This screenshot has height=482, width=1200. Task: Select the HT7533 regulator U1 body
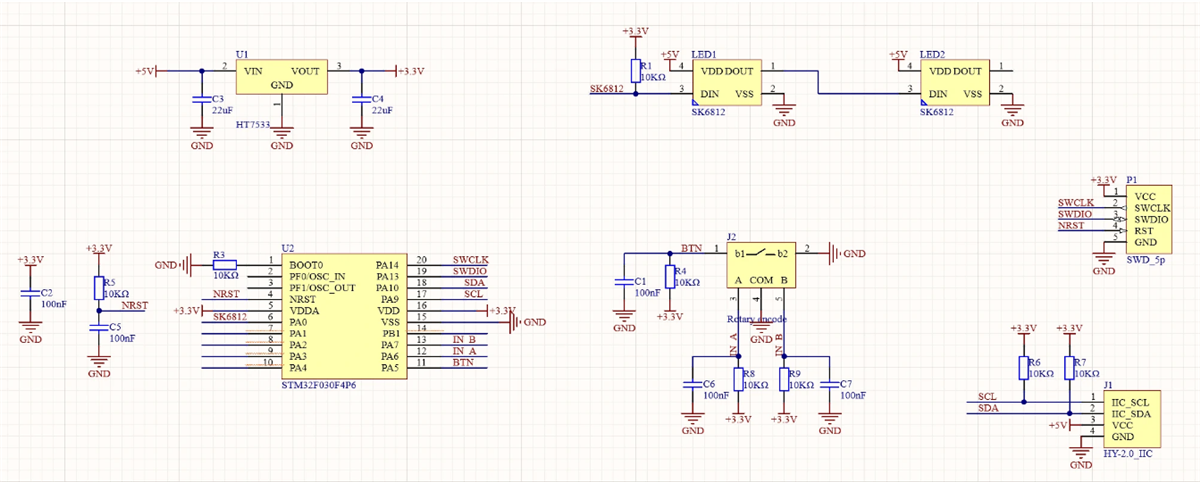(282, 78)
